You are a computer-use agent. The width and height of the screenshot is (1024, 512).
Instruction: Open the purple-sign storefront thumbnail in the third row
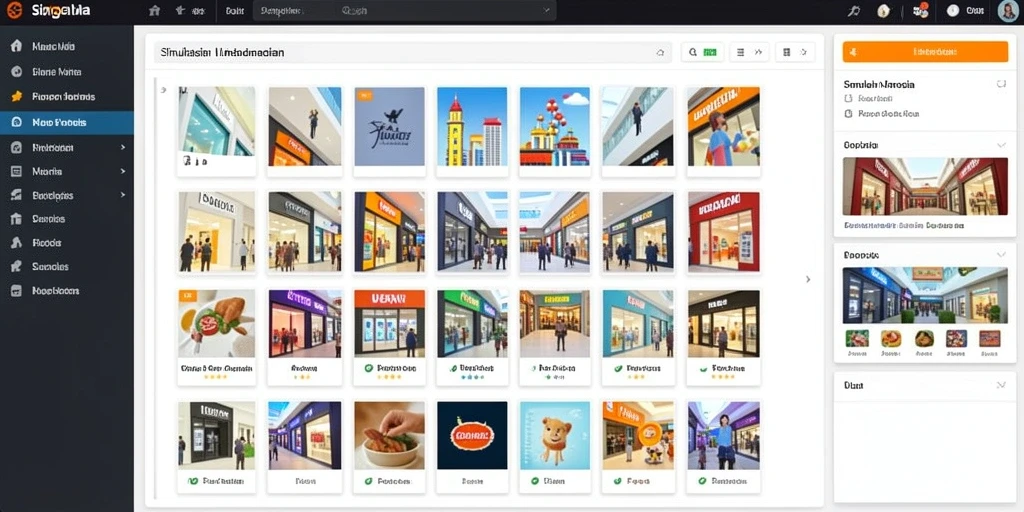pyautogui.click(x=304, y=323)
